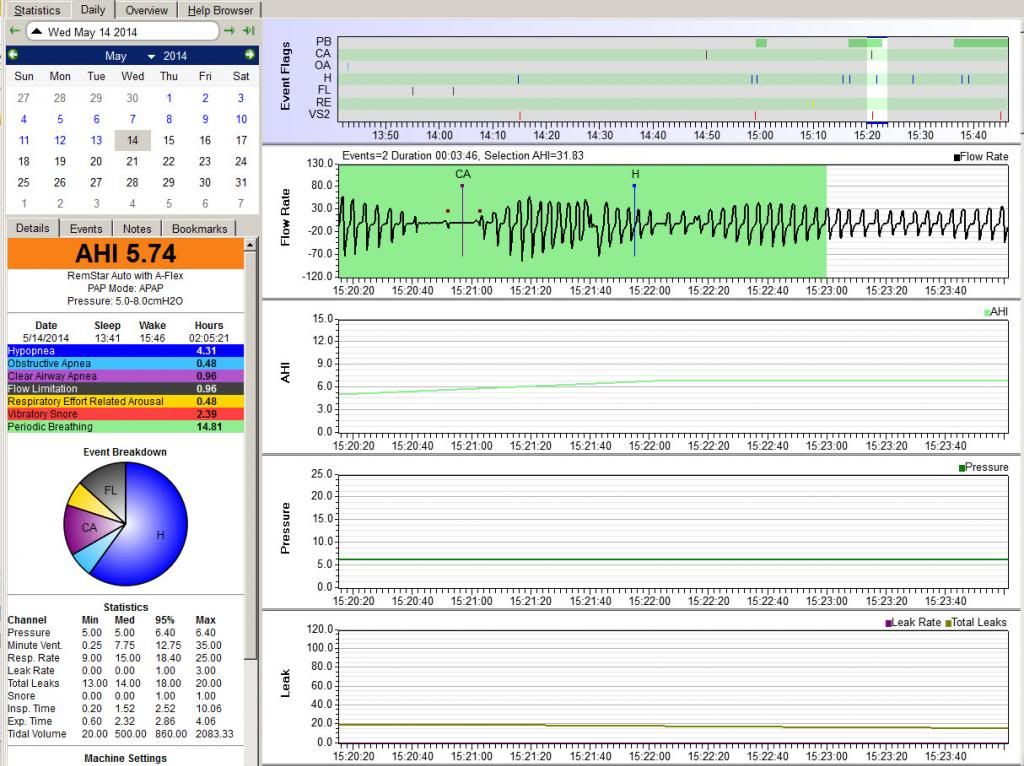The height and width of the screenshot is (766, 1024).
Task: Open the Help Browser tab
Action: [x=220, y=10]
